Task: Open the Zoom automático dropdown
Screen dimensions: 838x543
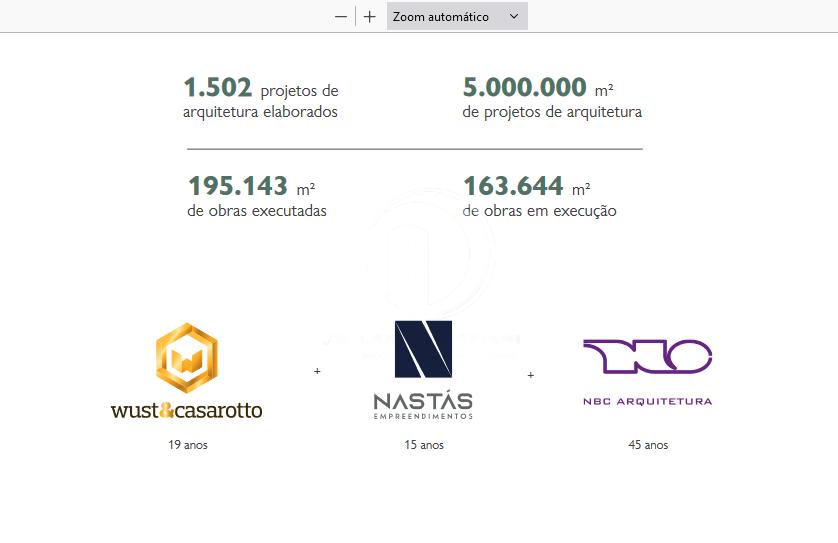Action: coord(457,17)
